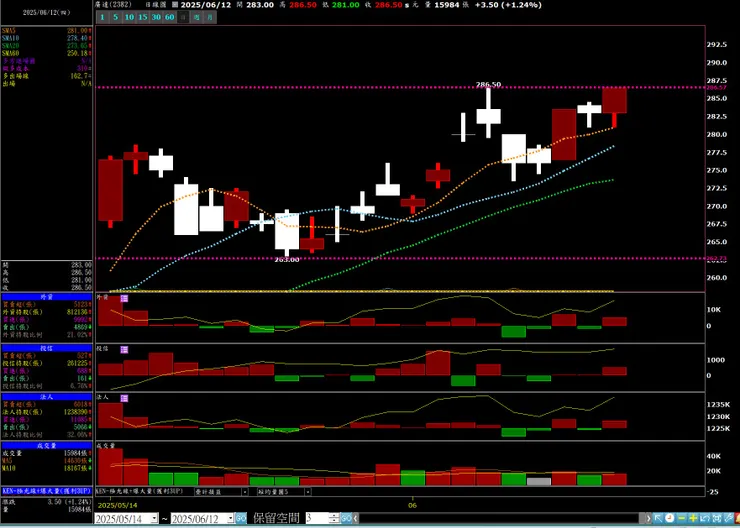Open settings icon beside 投信 panel label
This screenshot has height=528, width=740.
pyautogui.click(x=124, y=349)
